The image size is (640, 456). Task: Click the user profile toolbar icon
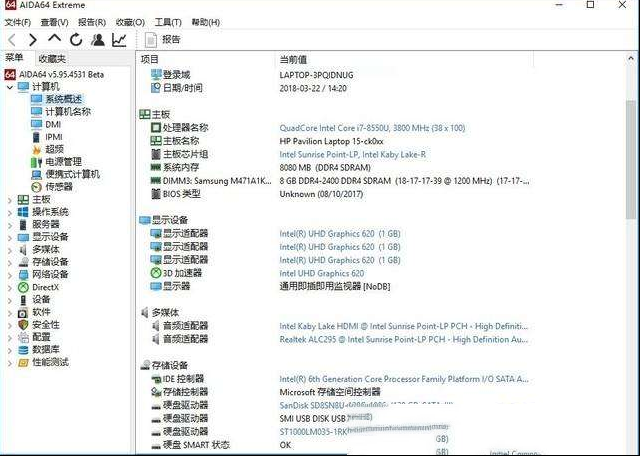pos(98,40)
